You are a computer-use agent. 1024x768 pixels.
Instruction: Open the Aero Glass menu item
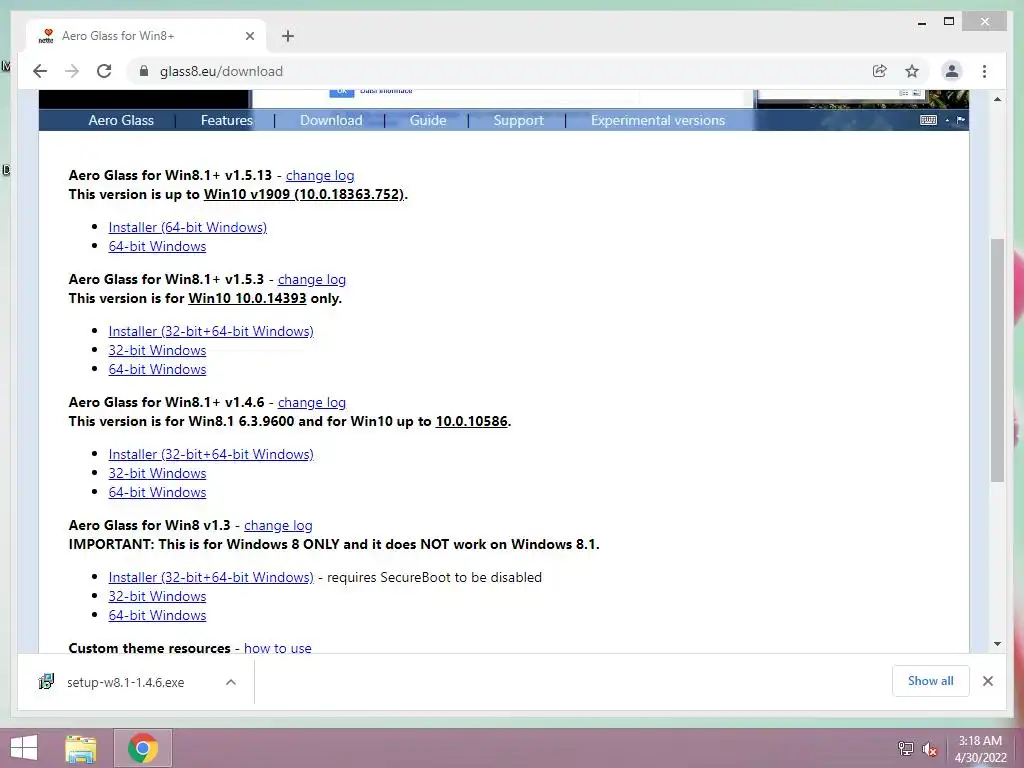pos(121,120)
